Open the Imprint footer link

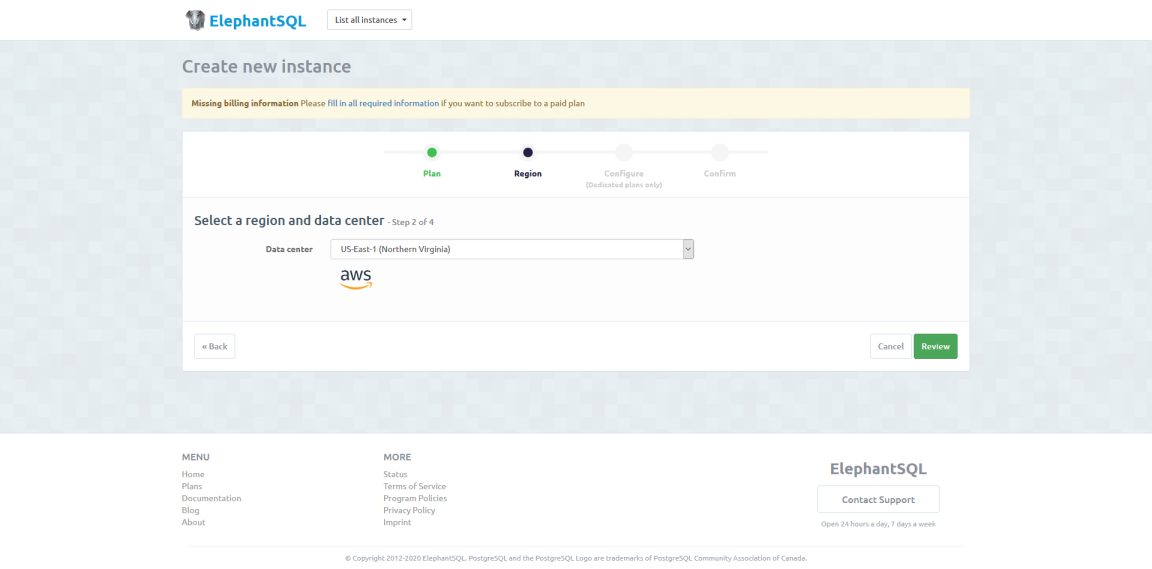click(397, 522)
